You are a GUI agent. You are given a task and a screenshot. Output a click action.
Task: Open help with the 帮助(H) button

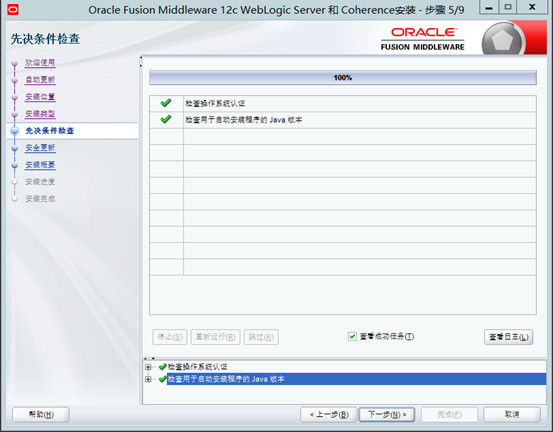click(41, 415)
